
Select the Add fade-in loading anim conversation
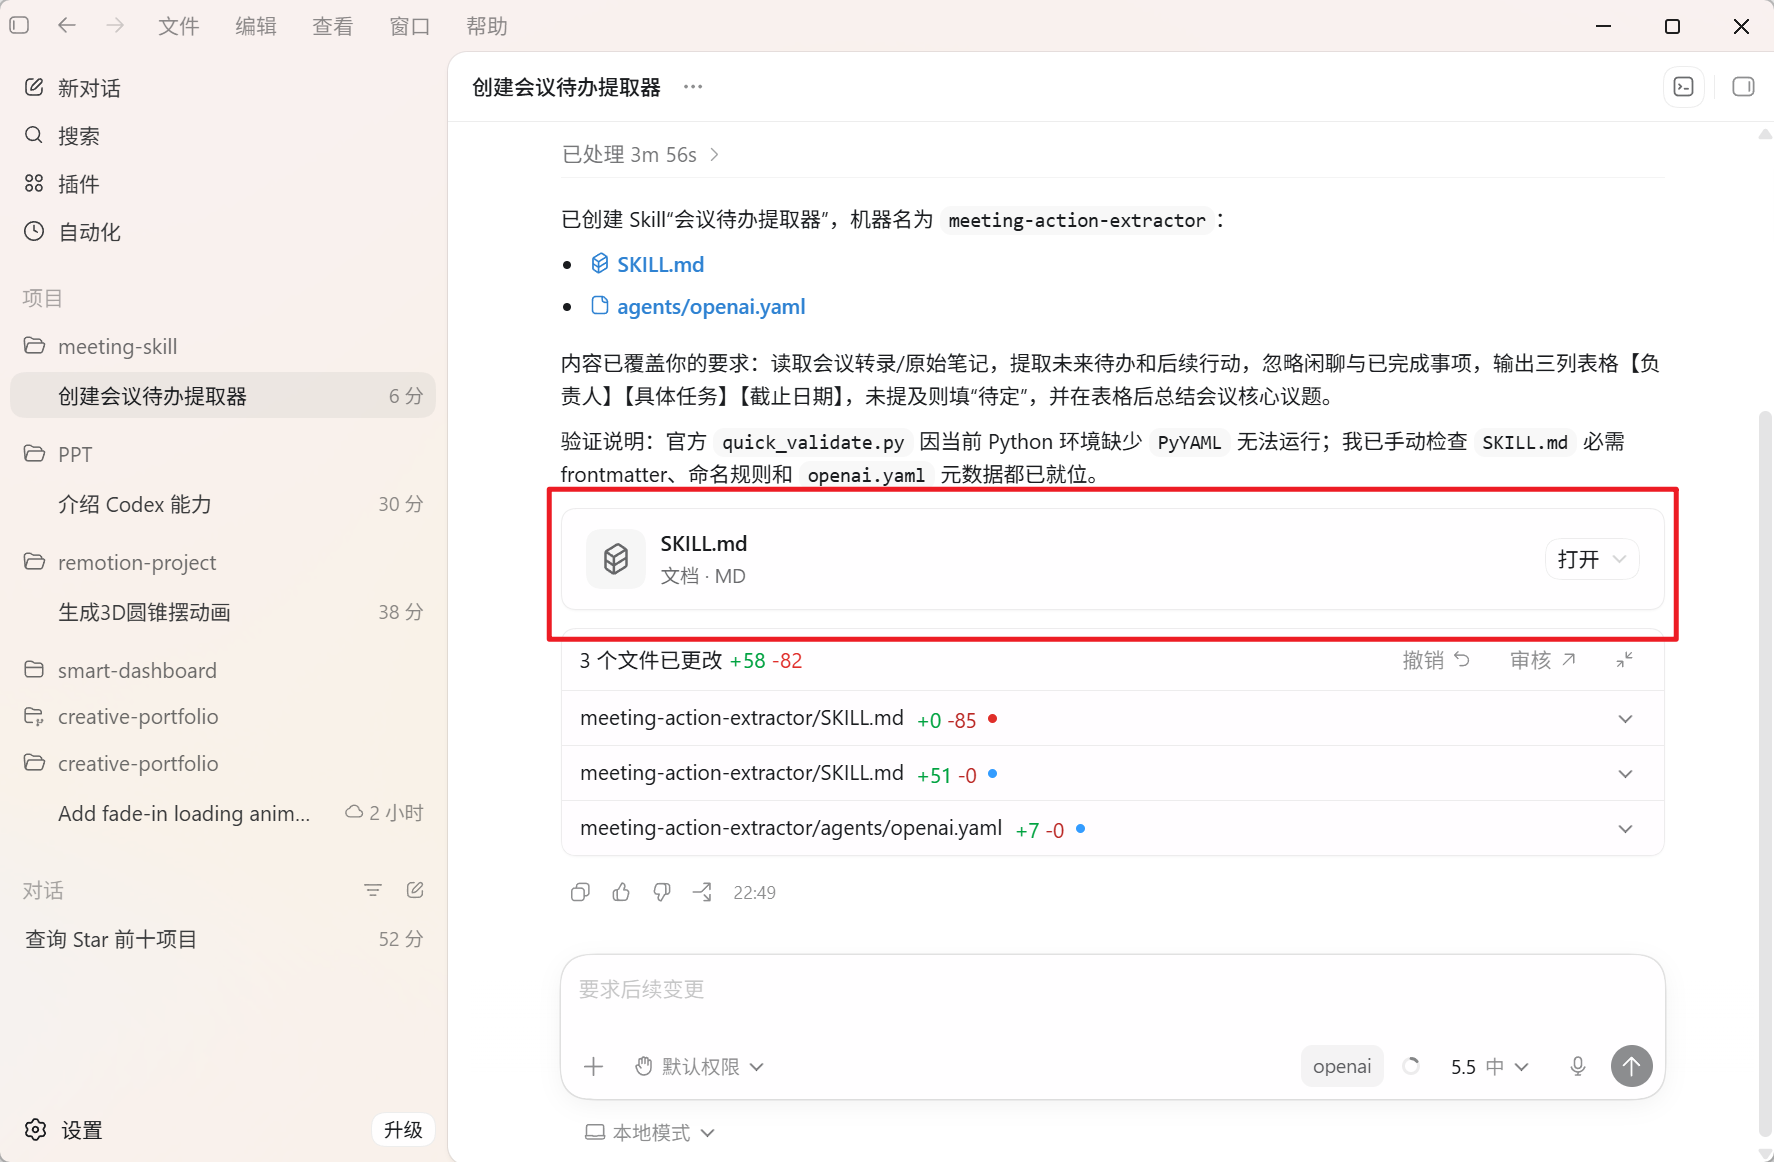[x=223, y=813]
